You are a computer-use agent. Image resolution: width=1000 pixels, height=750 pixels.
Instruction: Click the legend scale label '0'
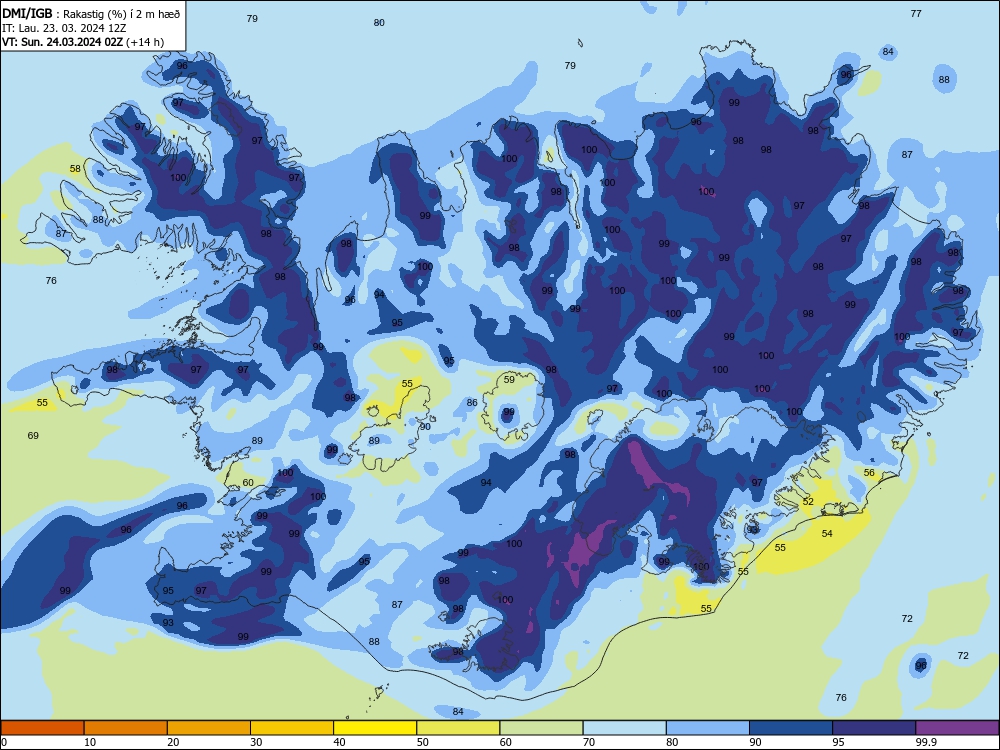click(4, 742)
